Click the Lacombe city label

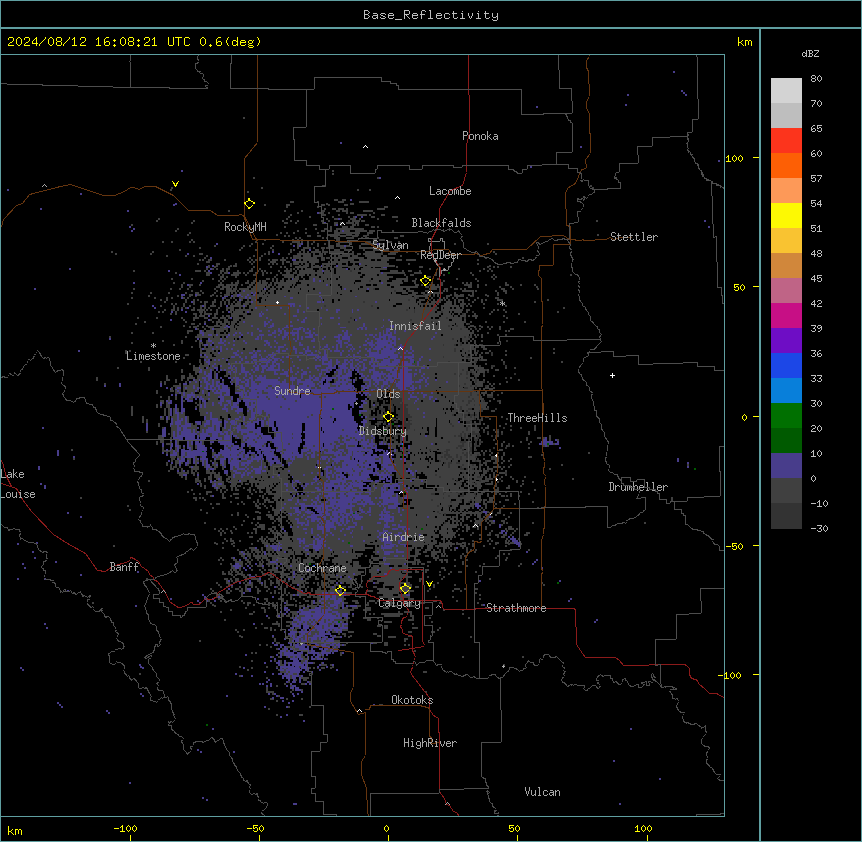pyautogui.click(x=450, y=191)
